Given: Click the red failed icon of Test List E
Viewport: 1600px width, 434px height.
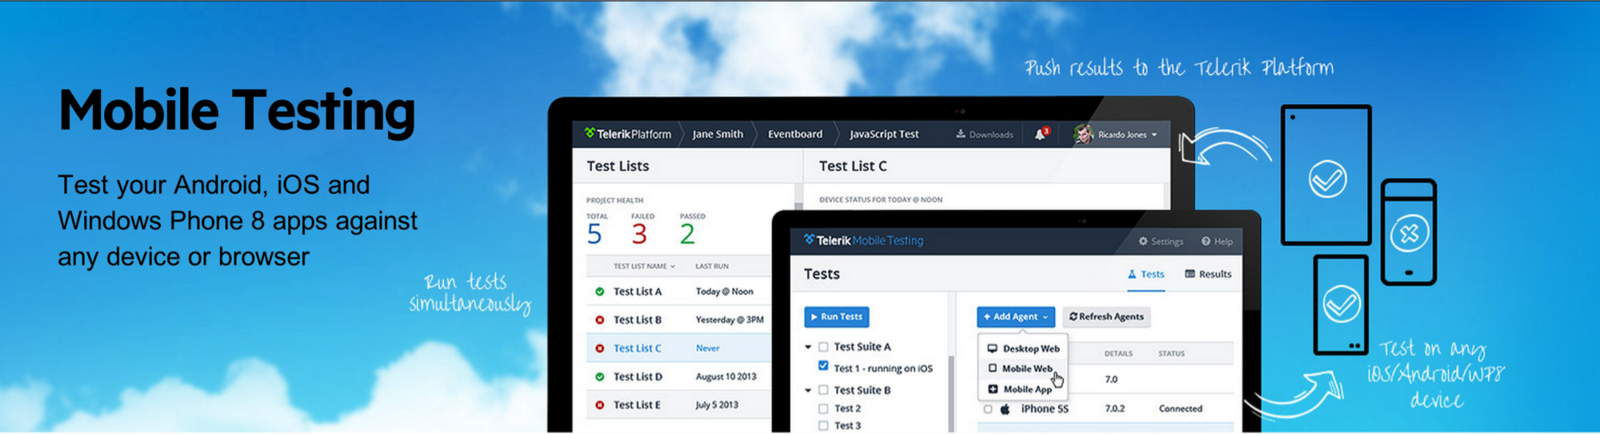Looking at the screenshot, I should [x=600, y=405].
